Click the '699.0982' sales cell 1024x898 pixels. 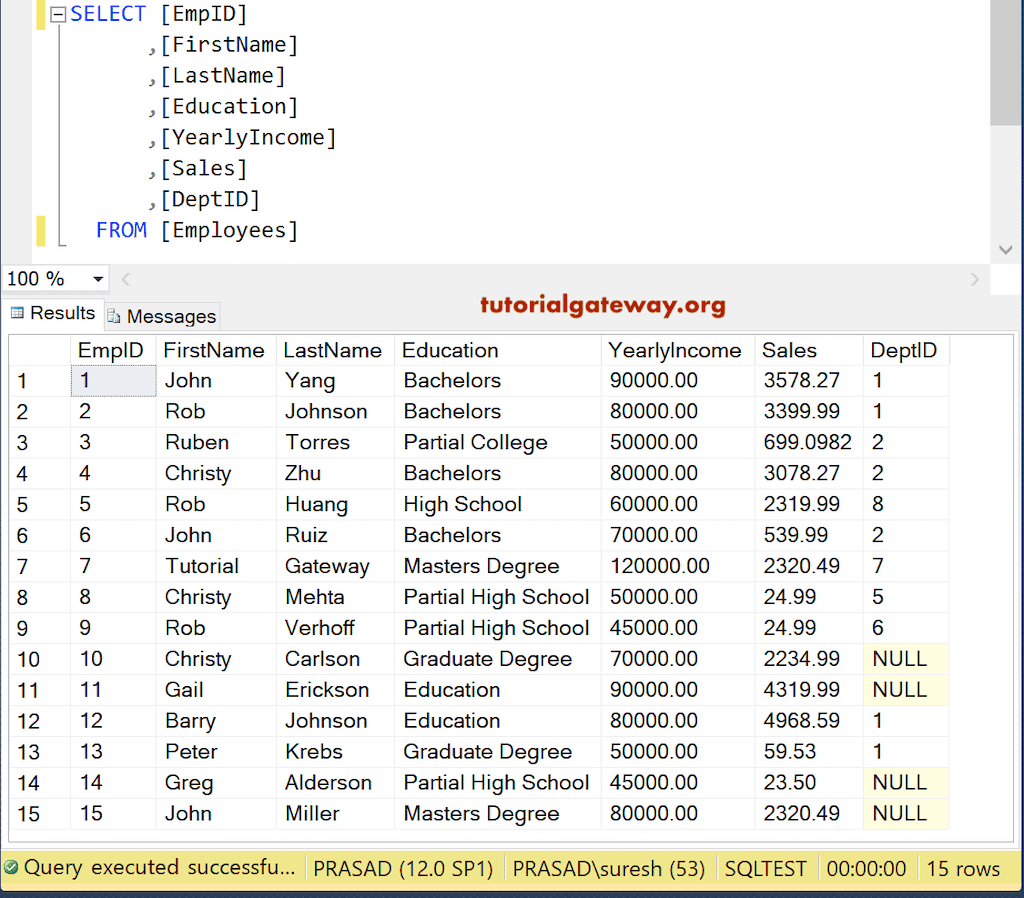(809, 443)
